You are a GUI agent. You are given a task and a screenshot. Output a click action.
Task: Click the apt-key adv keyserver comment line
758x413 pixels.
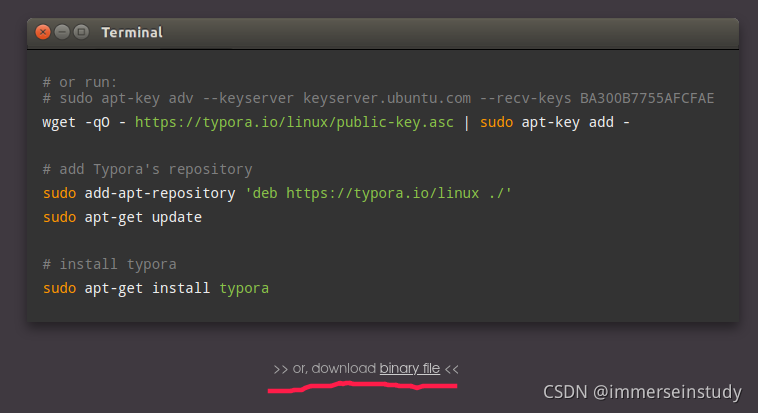[x=379, y=98]
